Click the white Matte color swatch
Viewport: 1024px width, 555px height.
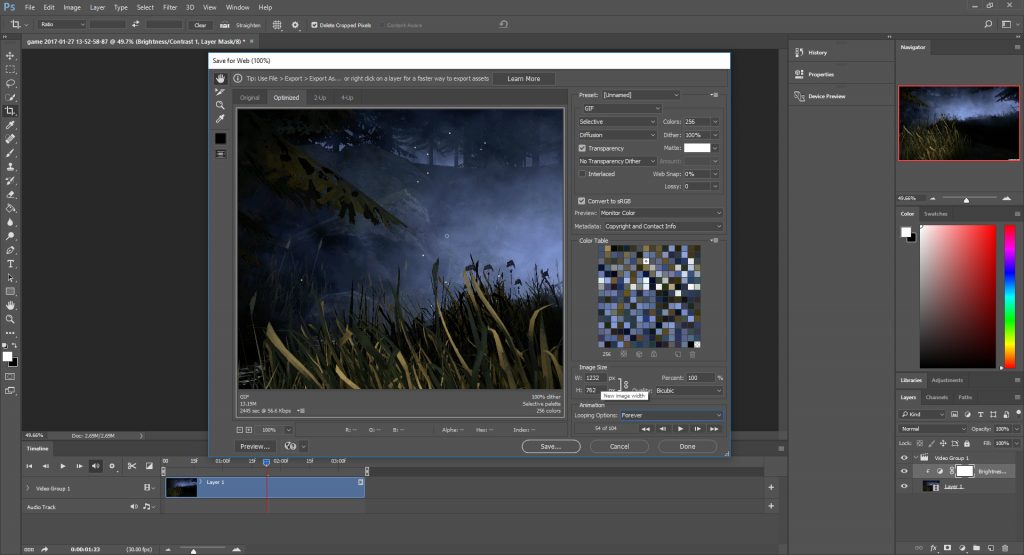pyautogui.click(x=697, y=148)
